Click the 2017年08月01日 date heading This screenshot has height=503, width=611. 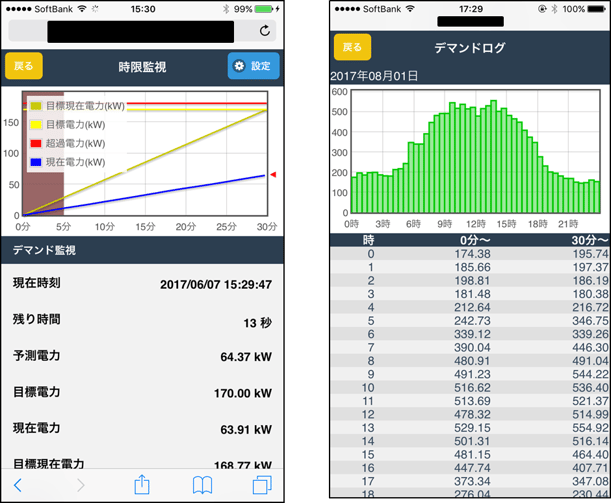pyautogui.click(x=374, y=76)
